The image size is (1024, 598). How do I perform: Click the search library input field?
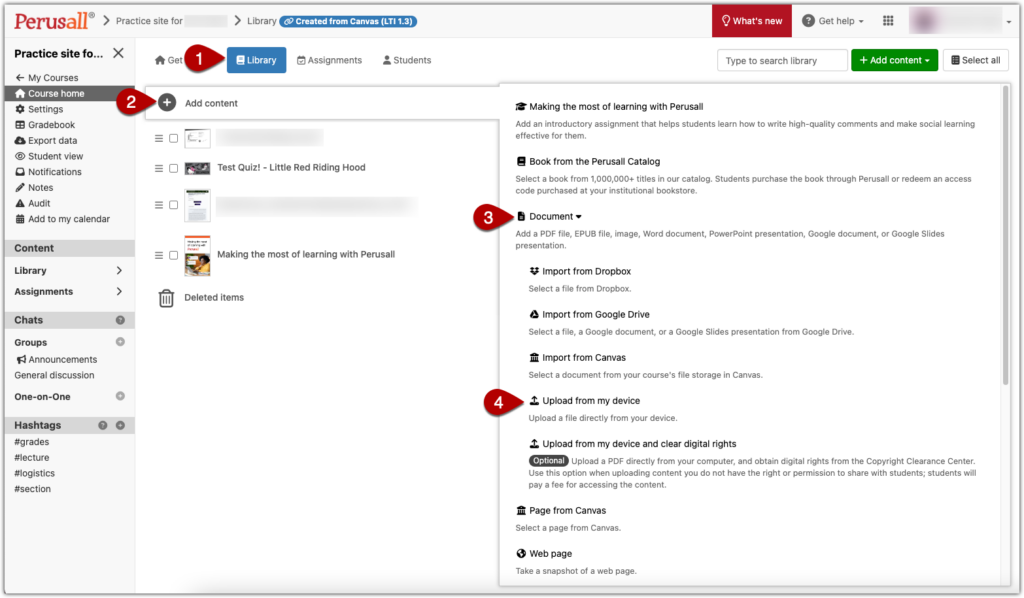tap(782, 60)
